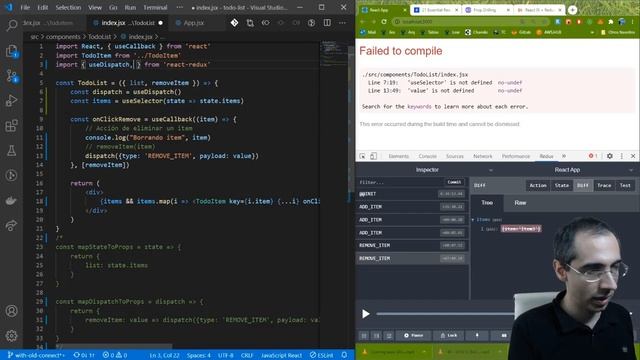Click the Commit button in Redux inspector
This screenshot has height=360, width=640.
click(x=454, y=182)
